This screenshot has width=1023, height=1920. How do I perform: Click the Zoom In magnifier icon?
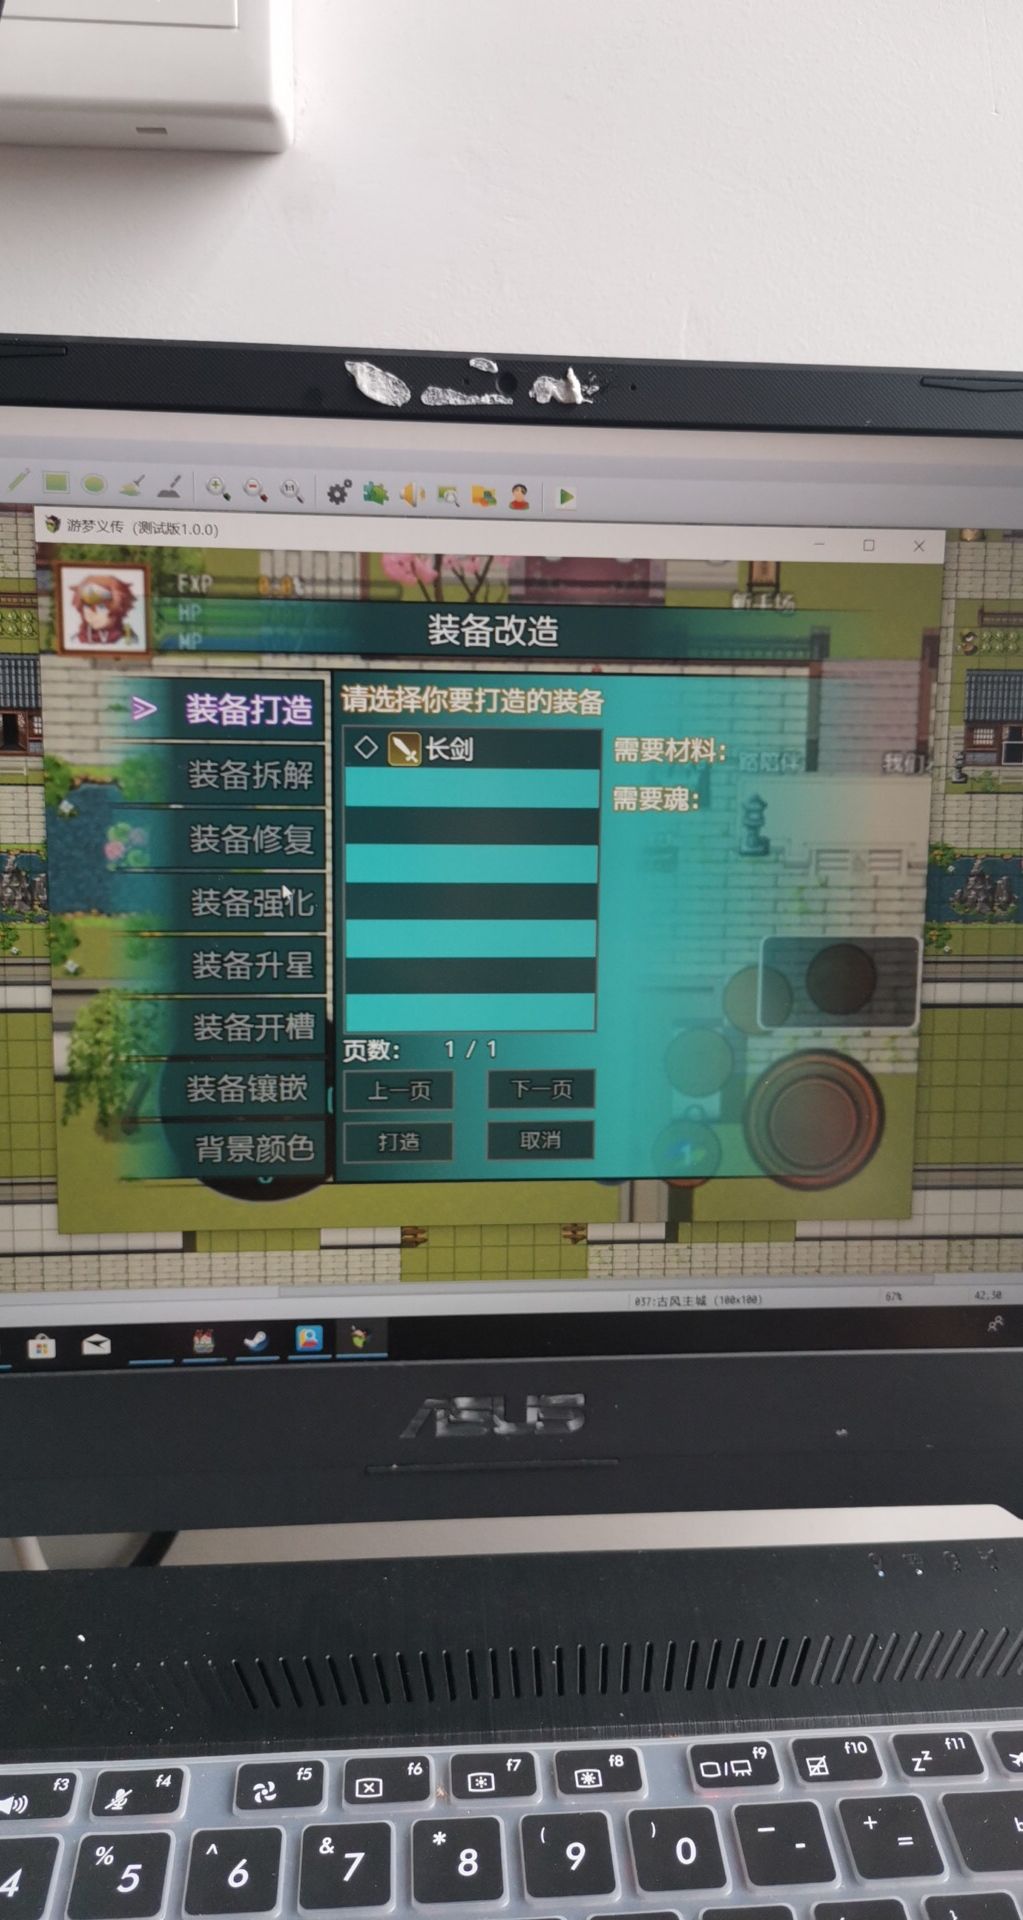(x=217, y=488)
